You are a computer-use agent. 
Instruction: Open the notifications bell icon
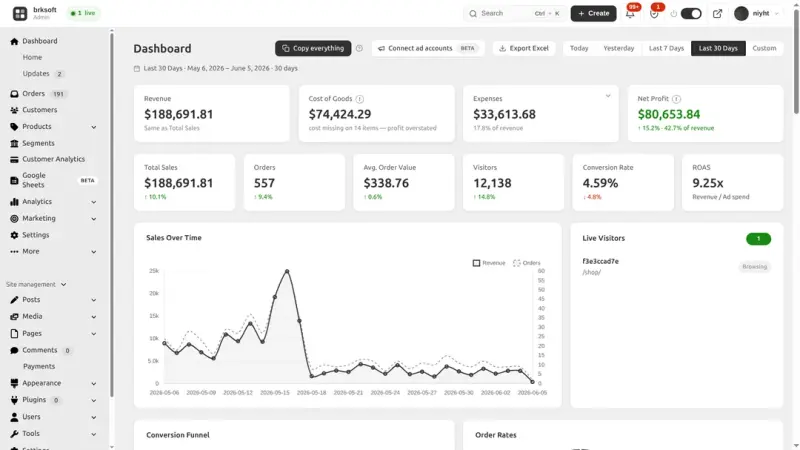pos(630,14)
